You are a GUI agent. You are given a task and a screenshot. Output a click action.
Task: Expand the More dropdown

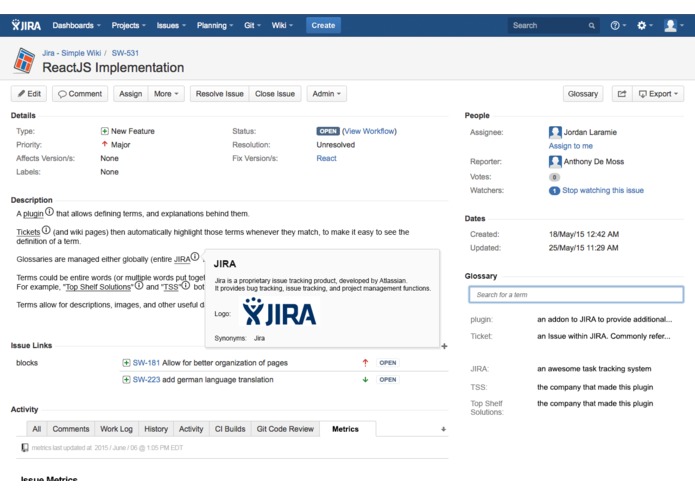(166, 93)
